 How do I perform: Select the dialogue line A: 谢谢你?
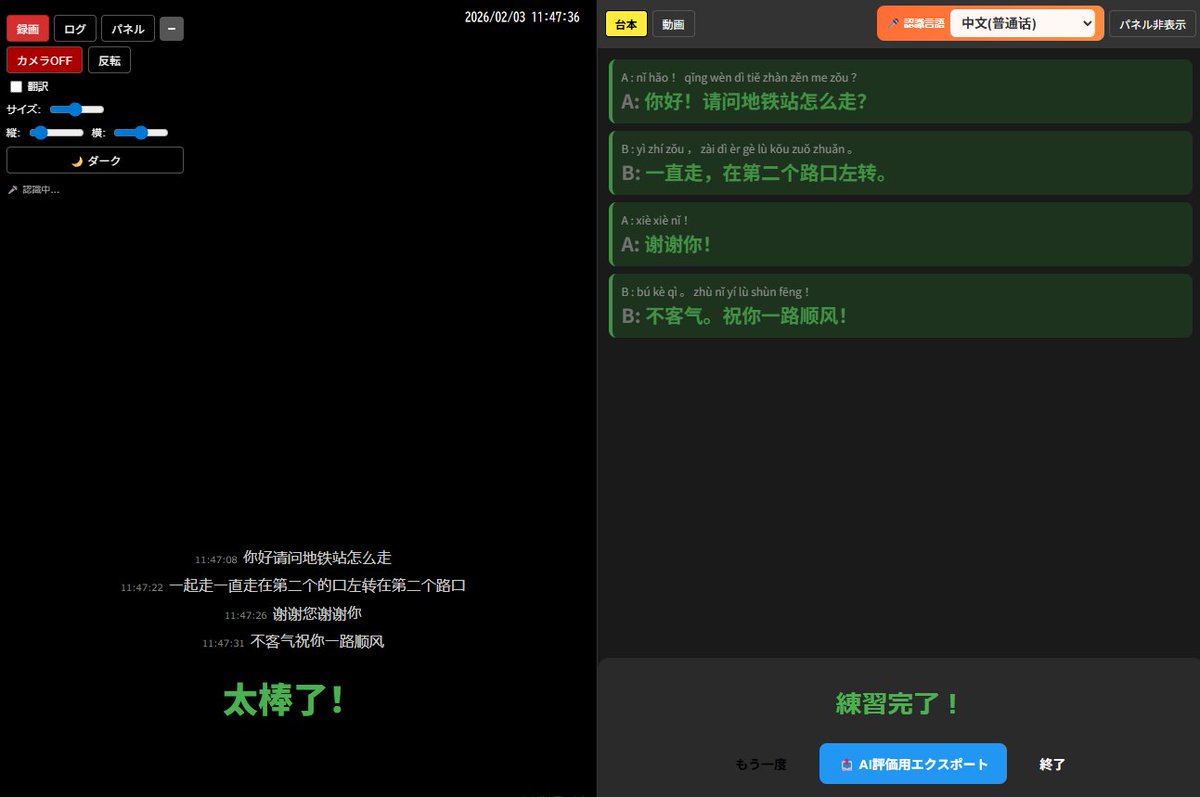[x=898, y=234]
